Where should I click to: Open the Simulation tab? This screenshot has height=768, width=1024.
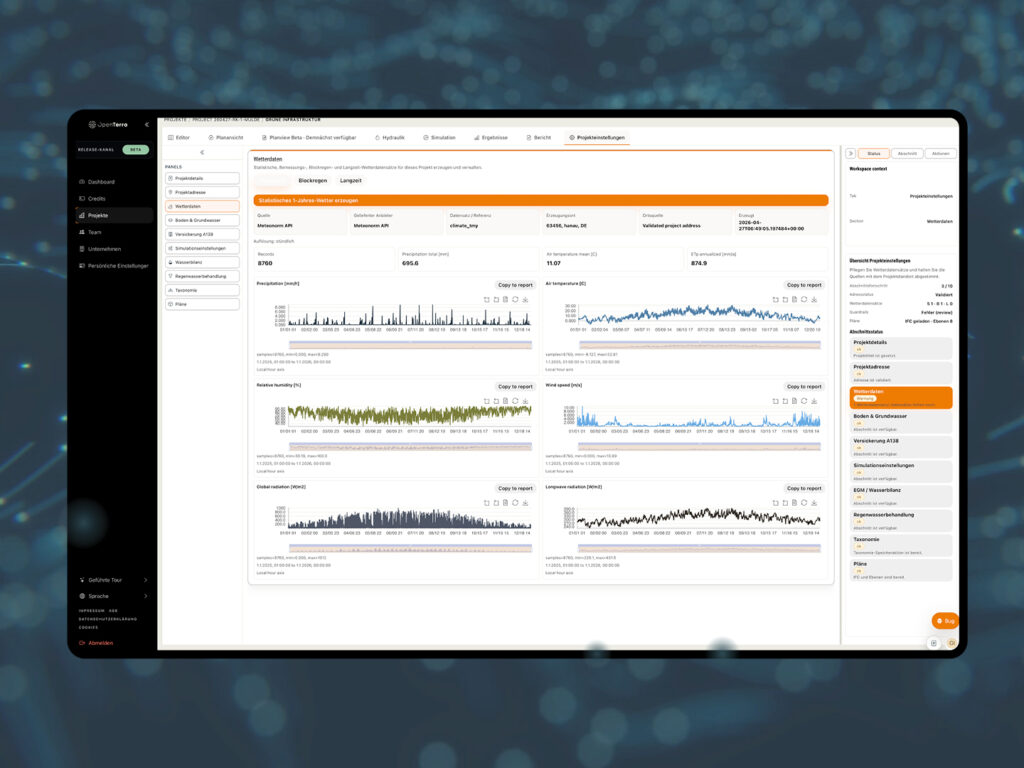pyautogui.click(x=439, y=138)
